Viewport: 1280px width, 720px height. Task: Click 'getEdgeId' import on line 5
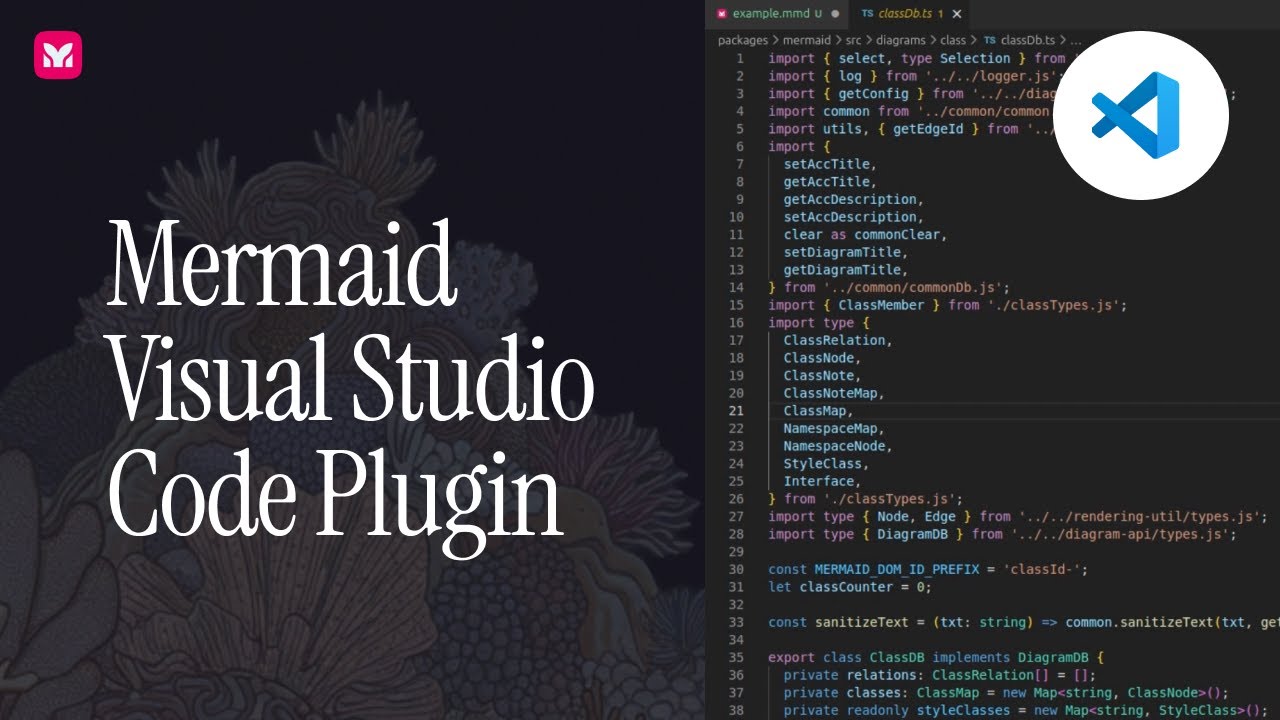(x=928, y=129)
